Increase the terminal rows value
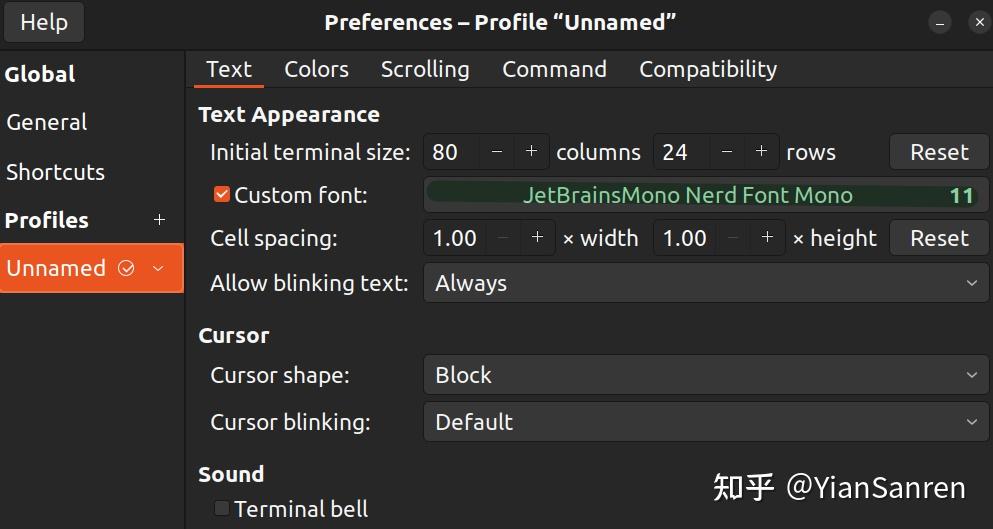Screen dimensions: 993x529 coord(761,152)
